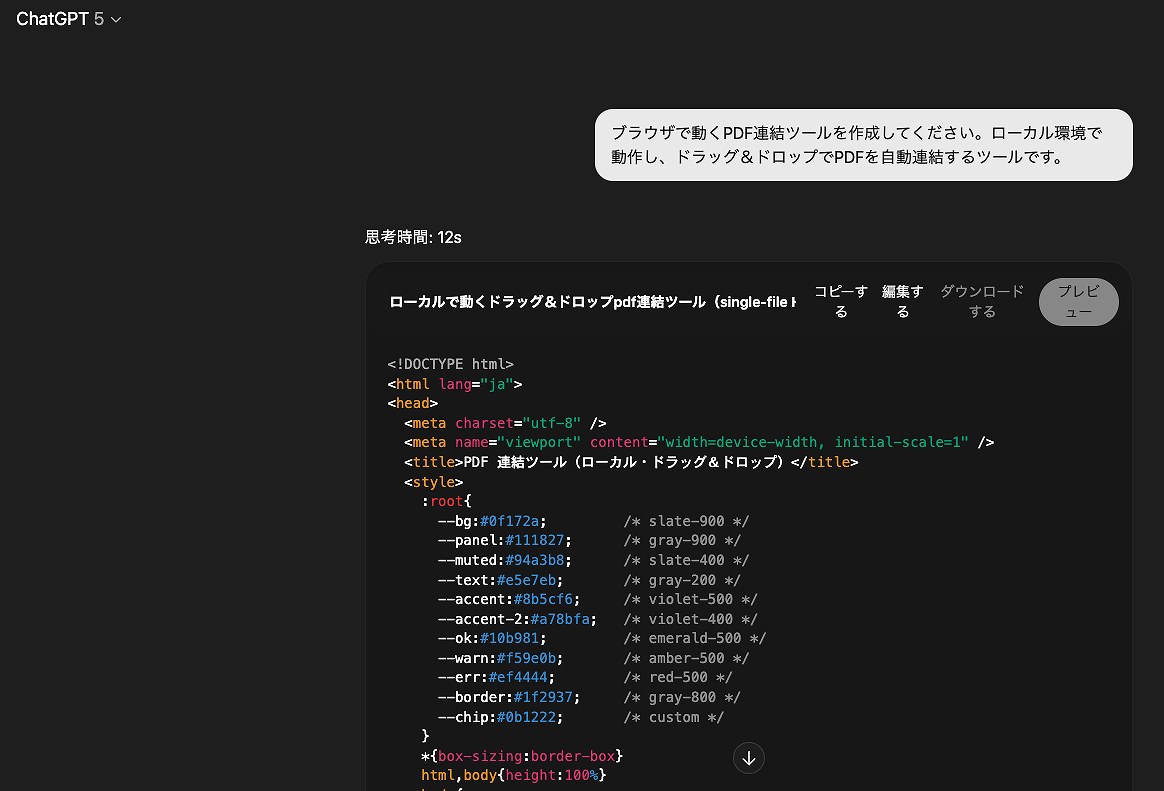1164x791 pixels.
Task: Click the ダウンロードする option
Action: pos(982,301)
